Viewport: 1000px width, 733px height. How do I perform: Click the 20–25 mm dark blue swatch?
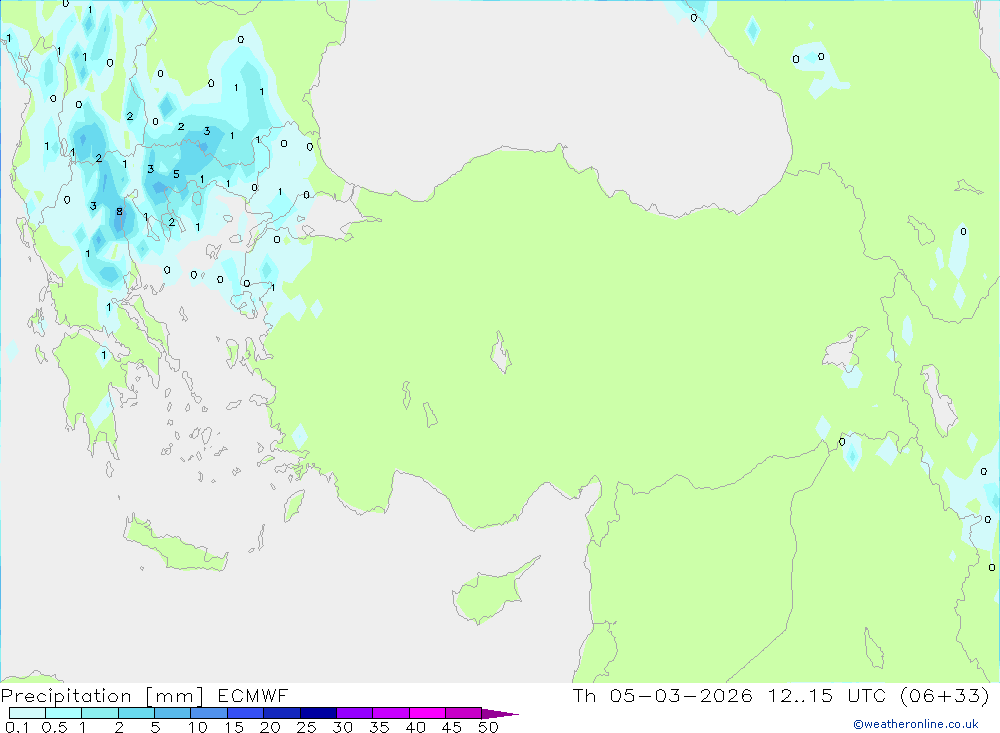281,713
